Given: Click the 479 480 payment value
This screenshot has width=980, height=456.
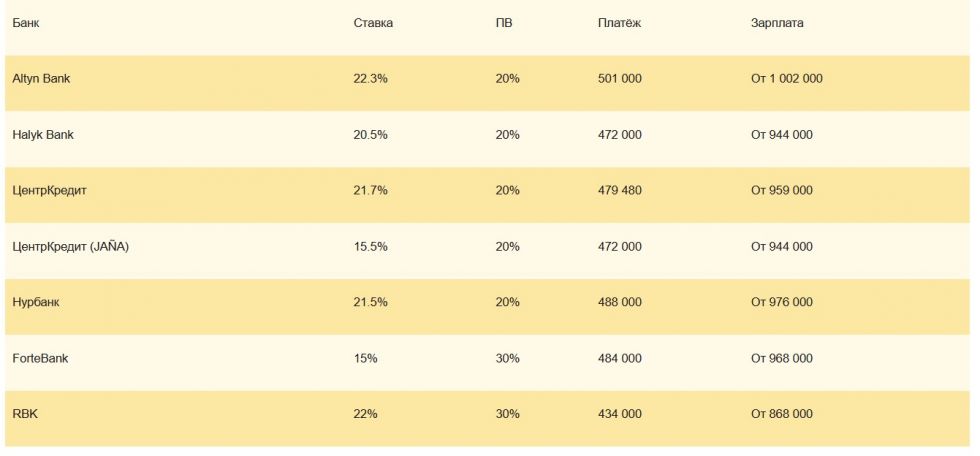Looking at the screenshot, I should pos(620,190).
